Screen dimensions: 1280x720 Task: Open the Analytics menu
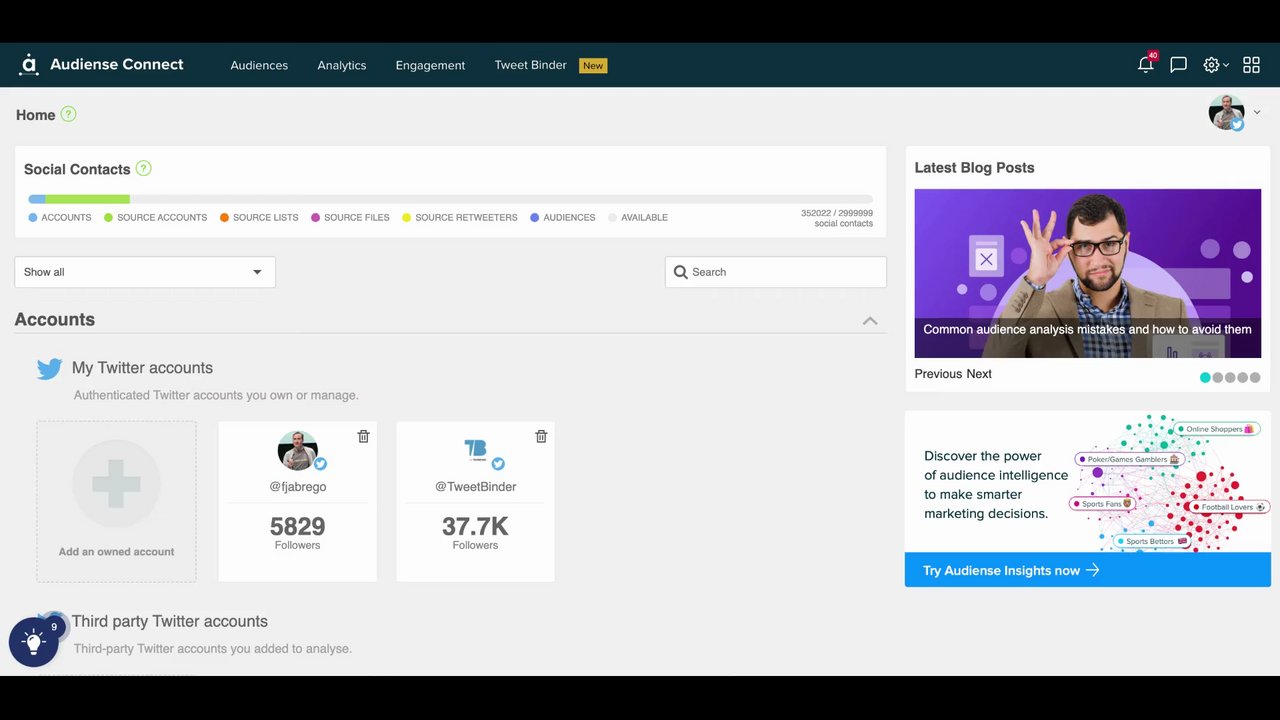pyautogui.click(x=342, y=65)
